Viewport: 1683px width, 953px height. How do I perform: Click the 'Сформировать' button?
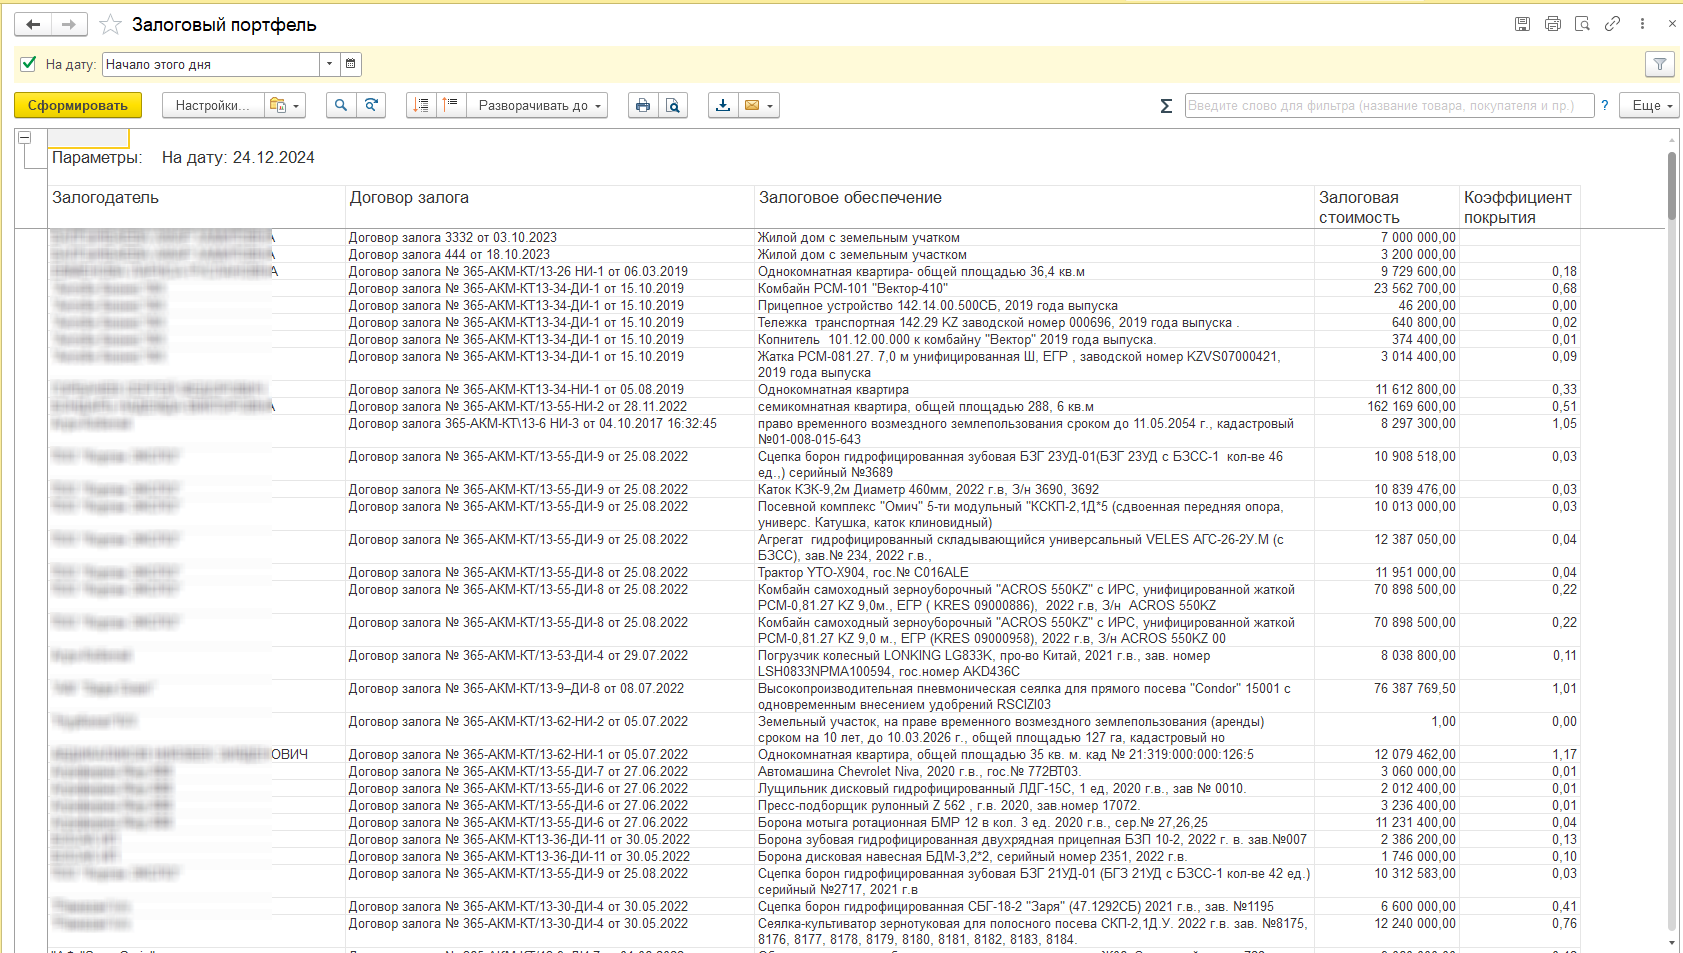(78, 105)
